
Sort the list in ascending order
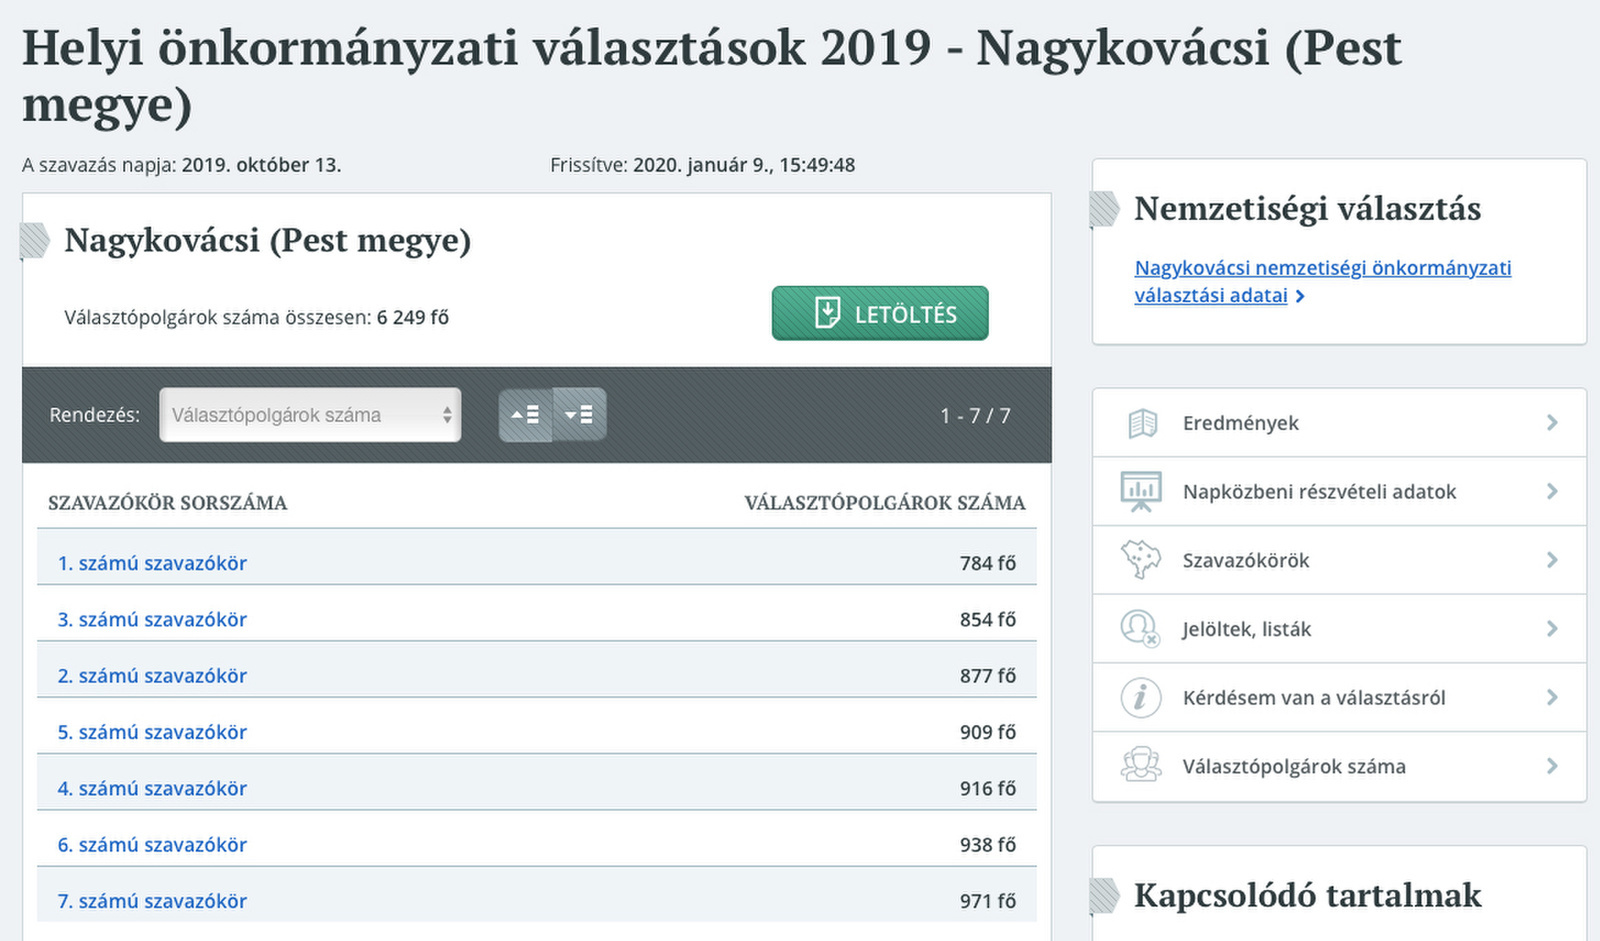click(526, 415)
